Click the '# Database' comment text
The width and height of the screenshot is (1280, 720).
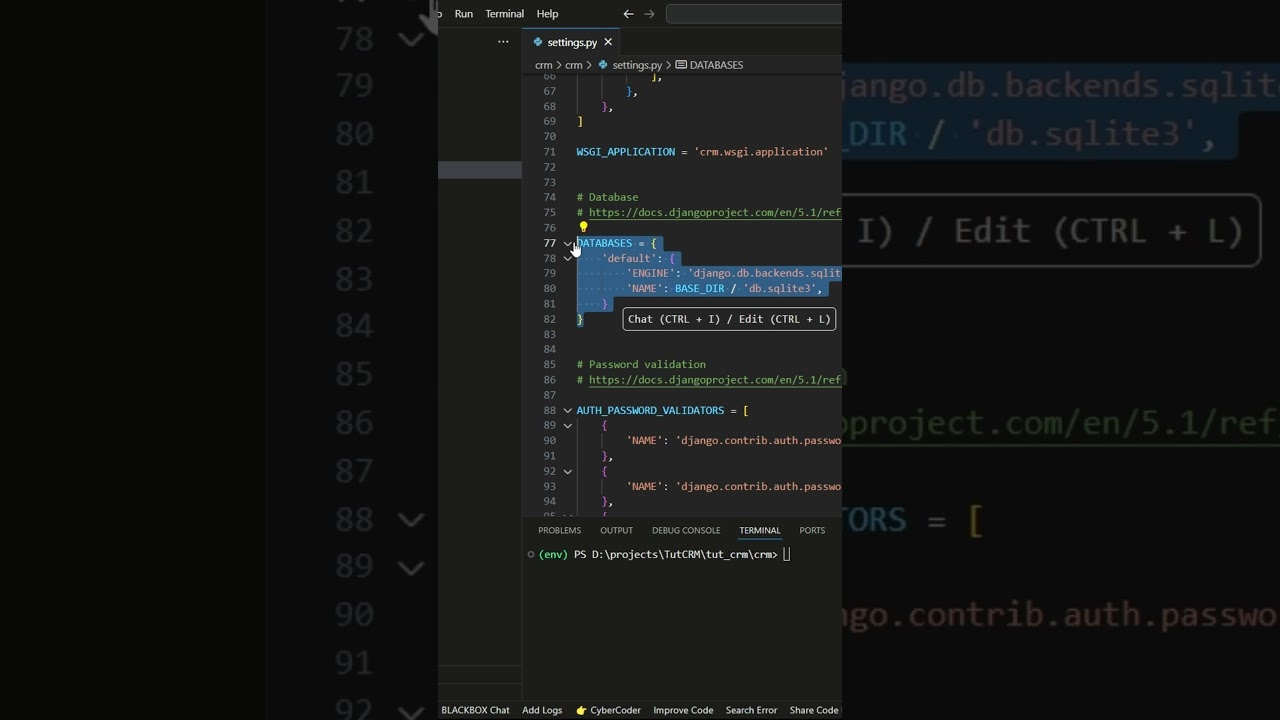(x=607, y=197)
